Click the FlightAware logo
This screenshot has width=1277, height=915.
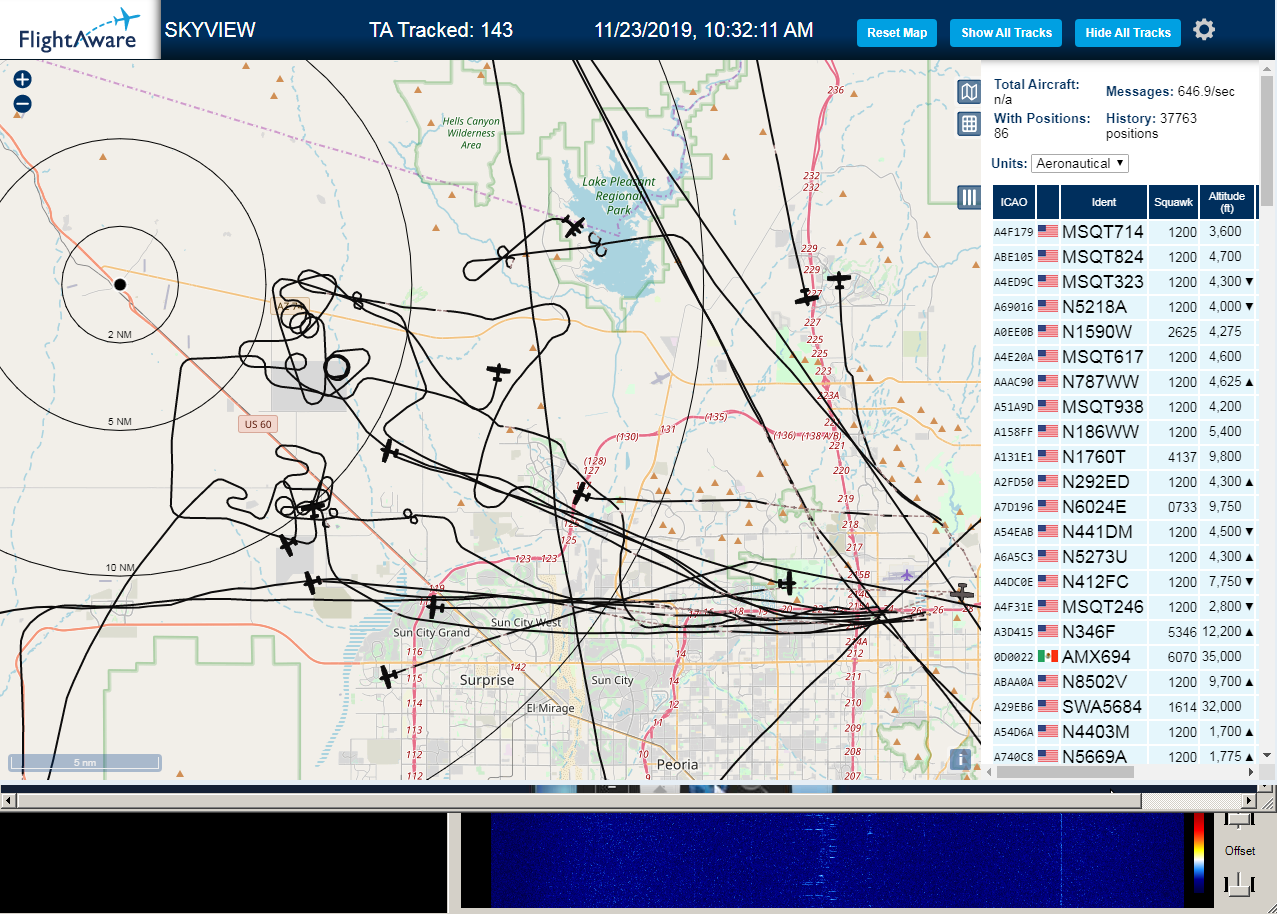[80, 30]
